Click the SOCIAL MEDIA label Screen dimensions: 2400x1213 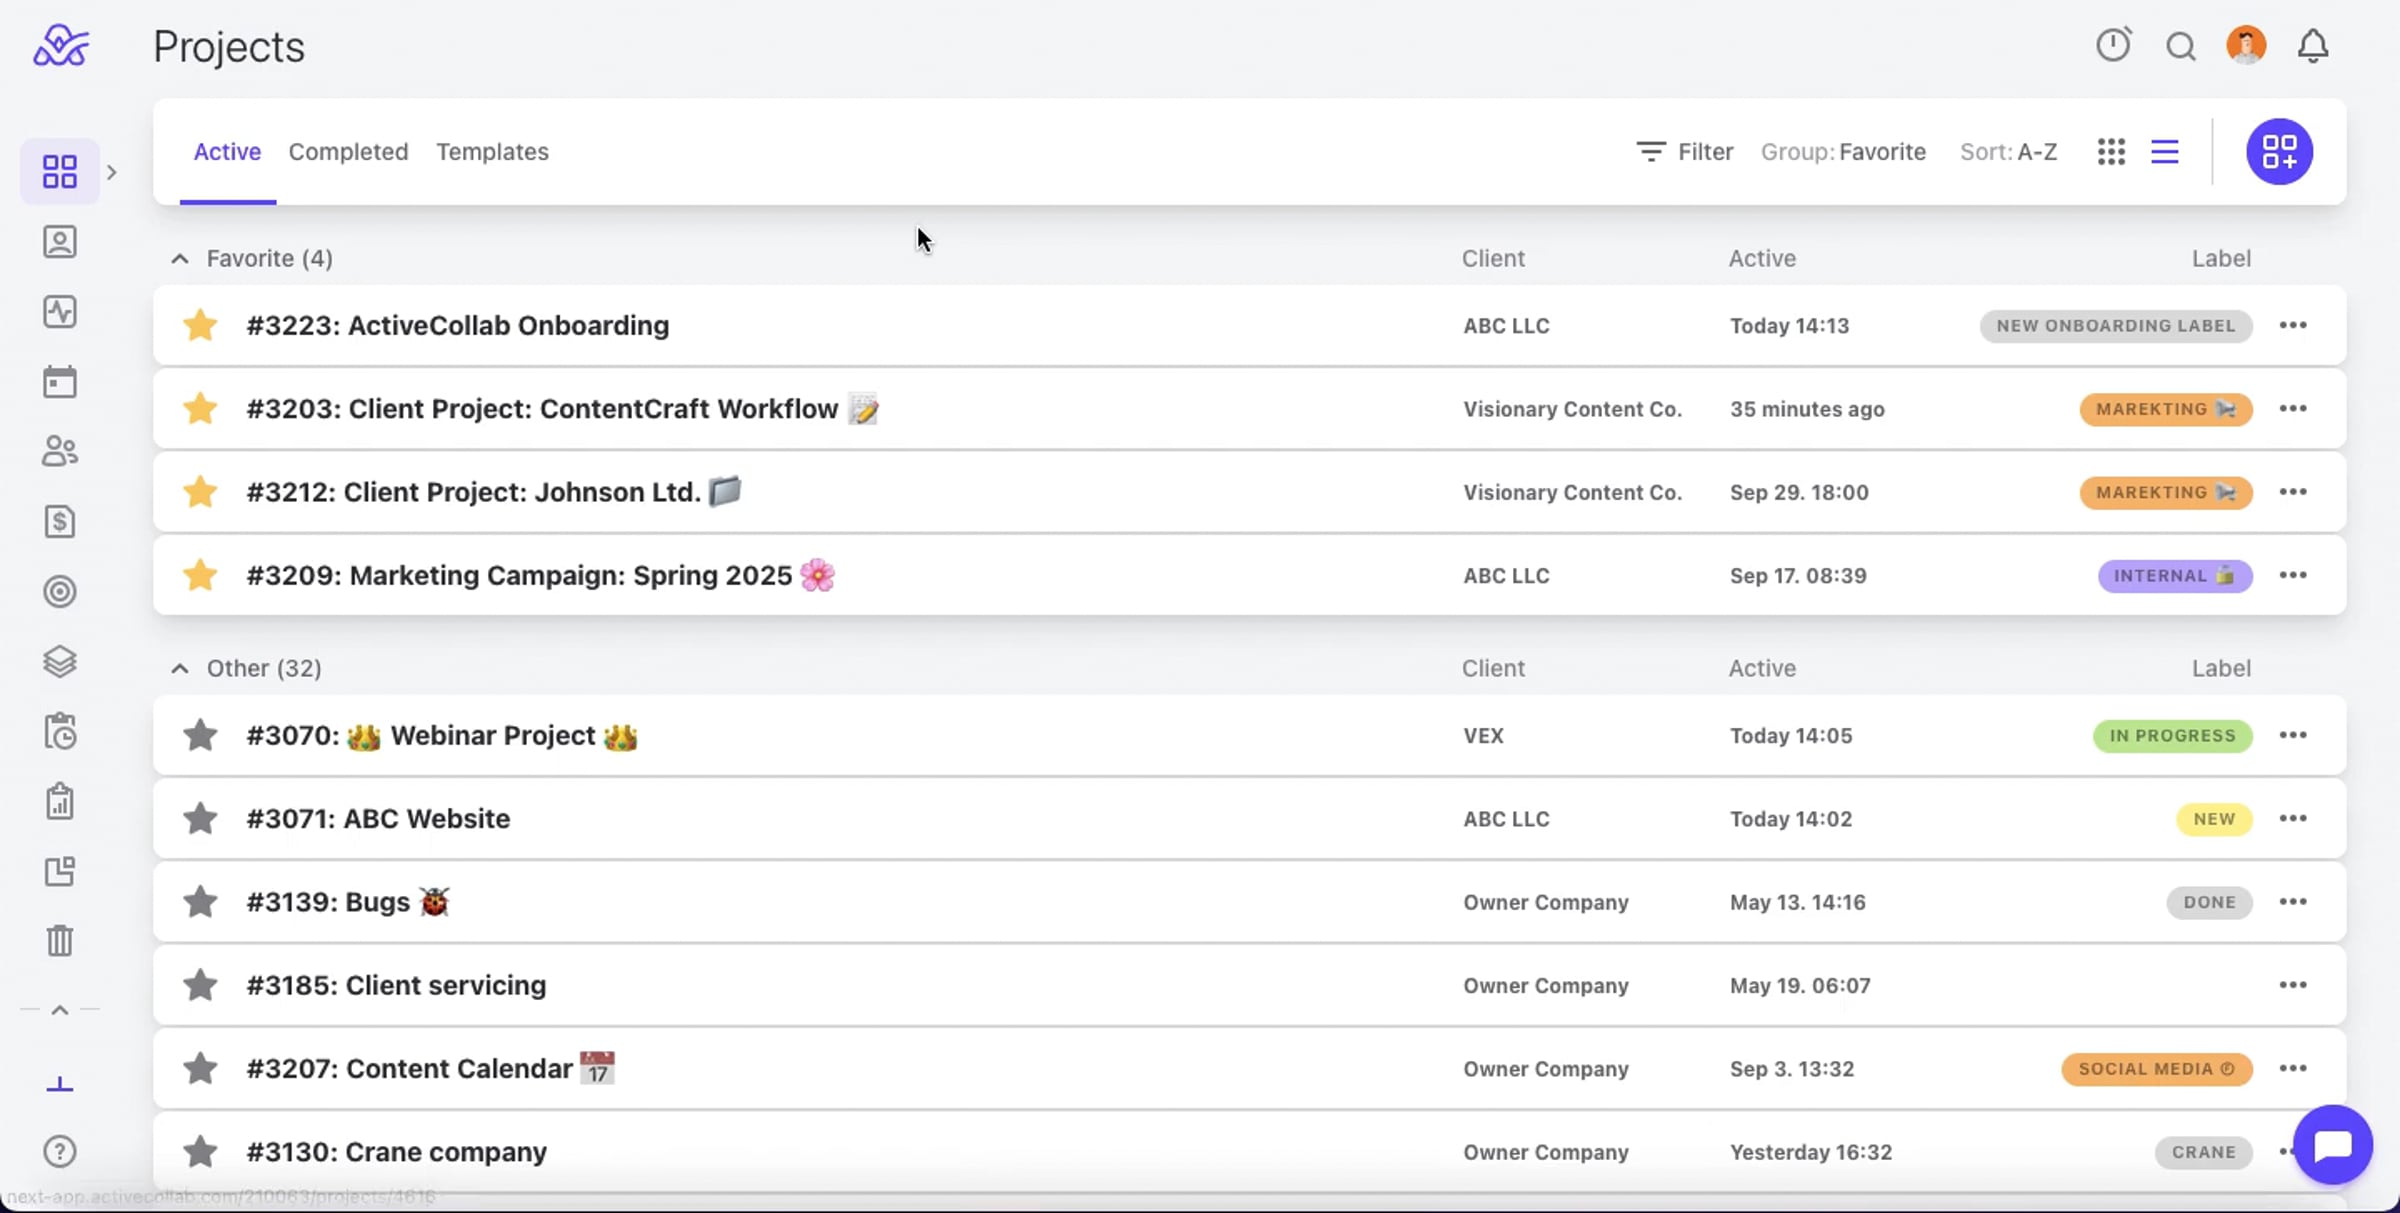coord(2157,1069)
